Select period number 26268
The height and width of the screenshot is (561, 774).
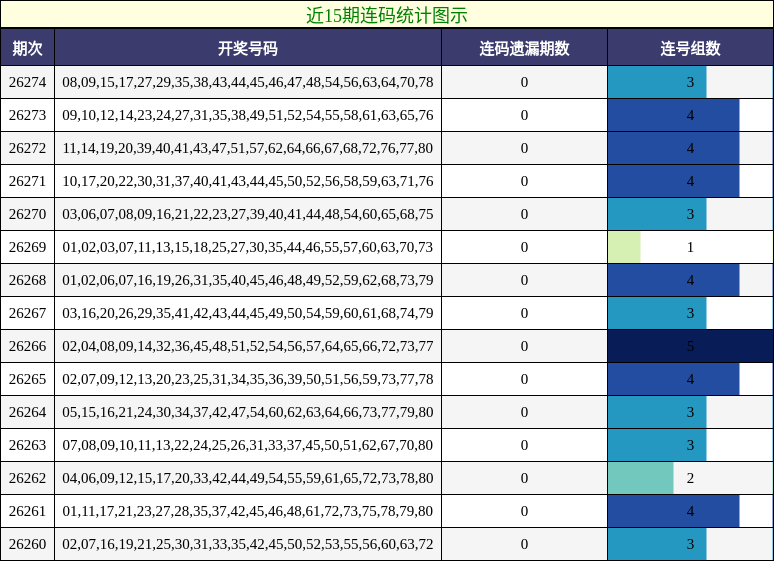click(x=27, y=280)
